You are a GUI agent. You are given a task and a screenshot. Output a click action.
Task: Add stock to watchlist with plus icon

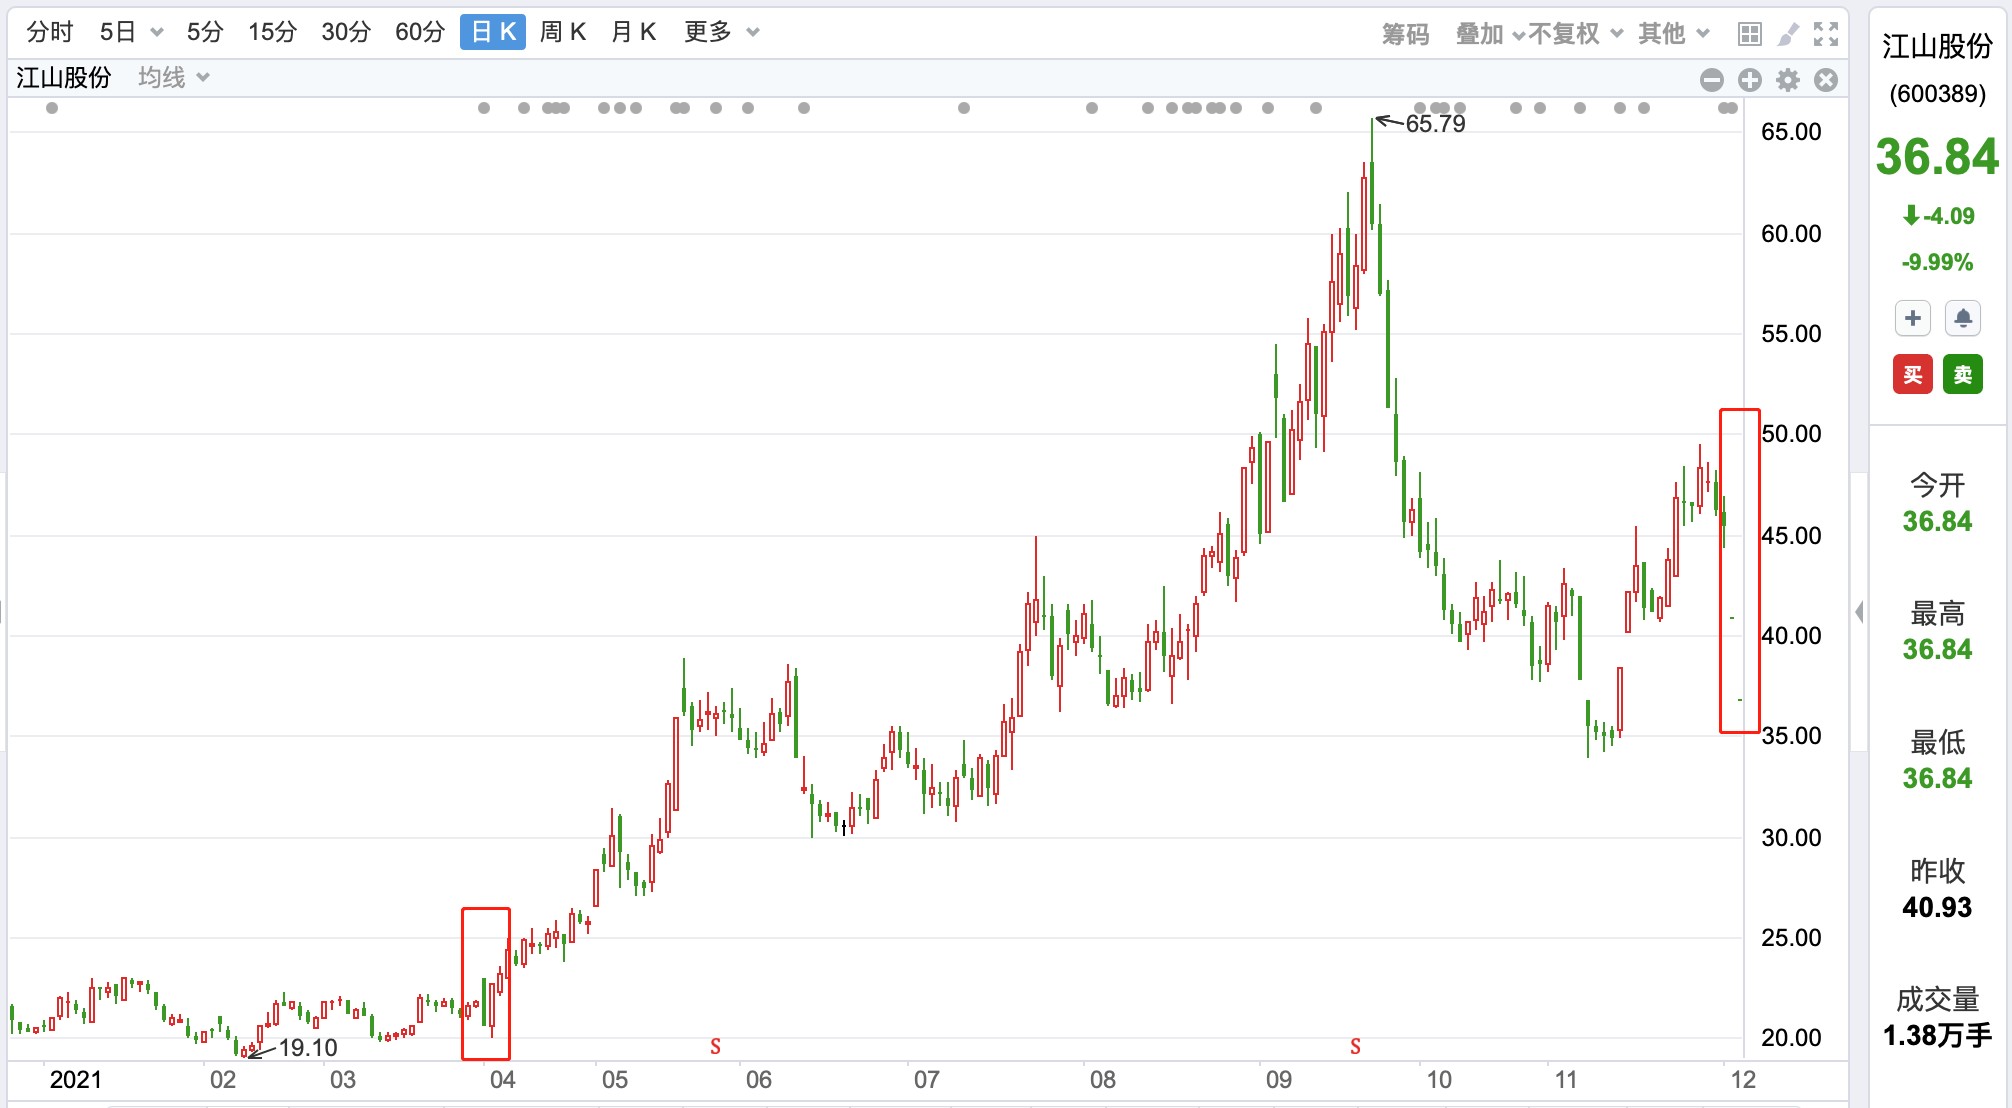pos(1912,318)
